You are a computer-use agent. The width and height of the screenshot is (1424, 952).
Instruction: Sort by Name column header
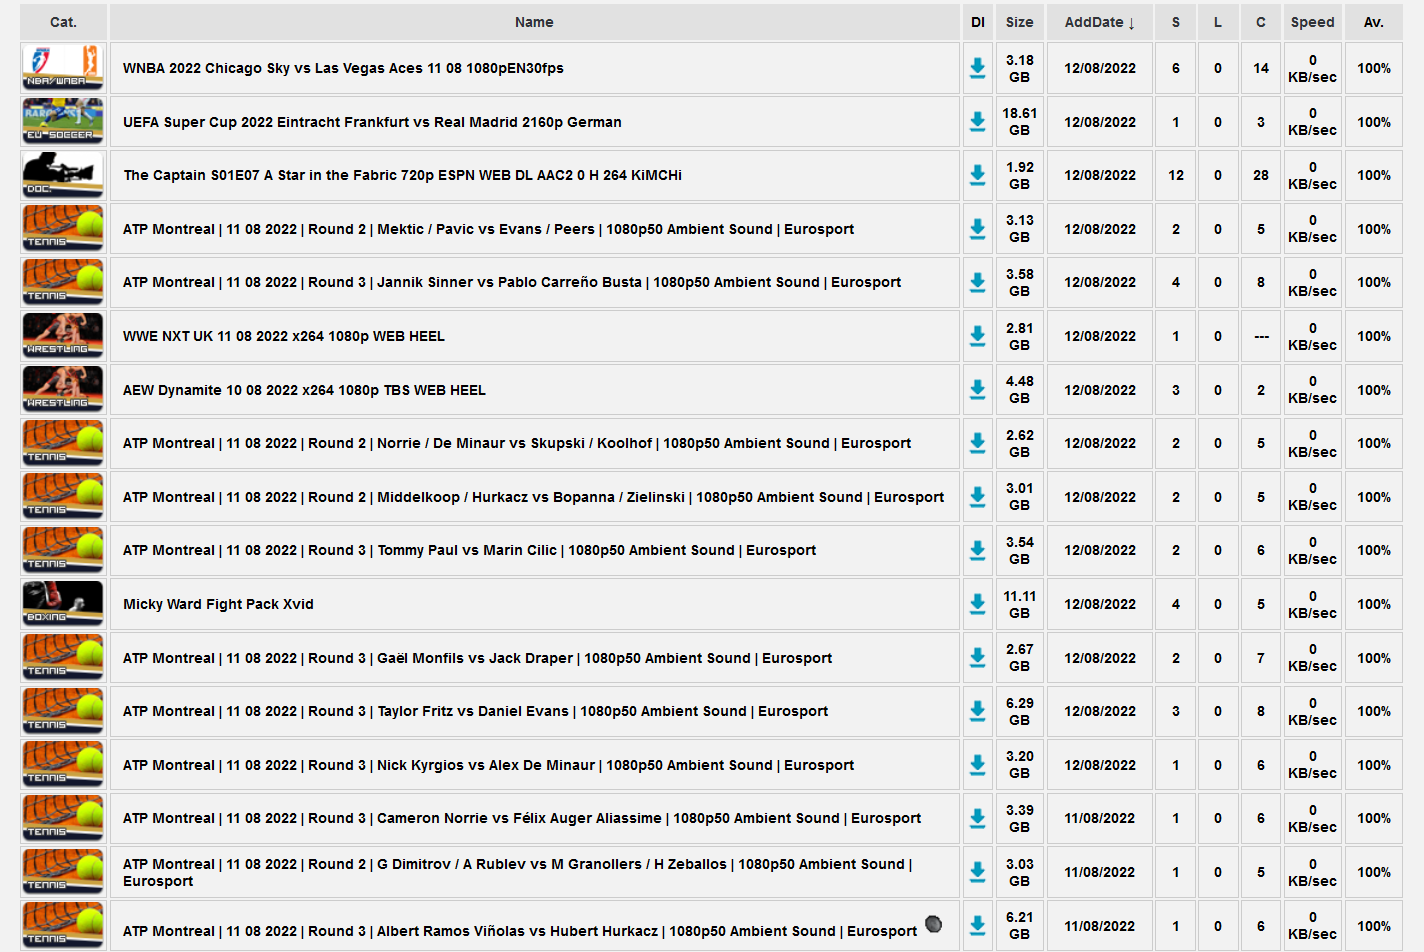(x=534, y=22)
